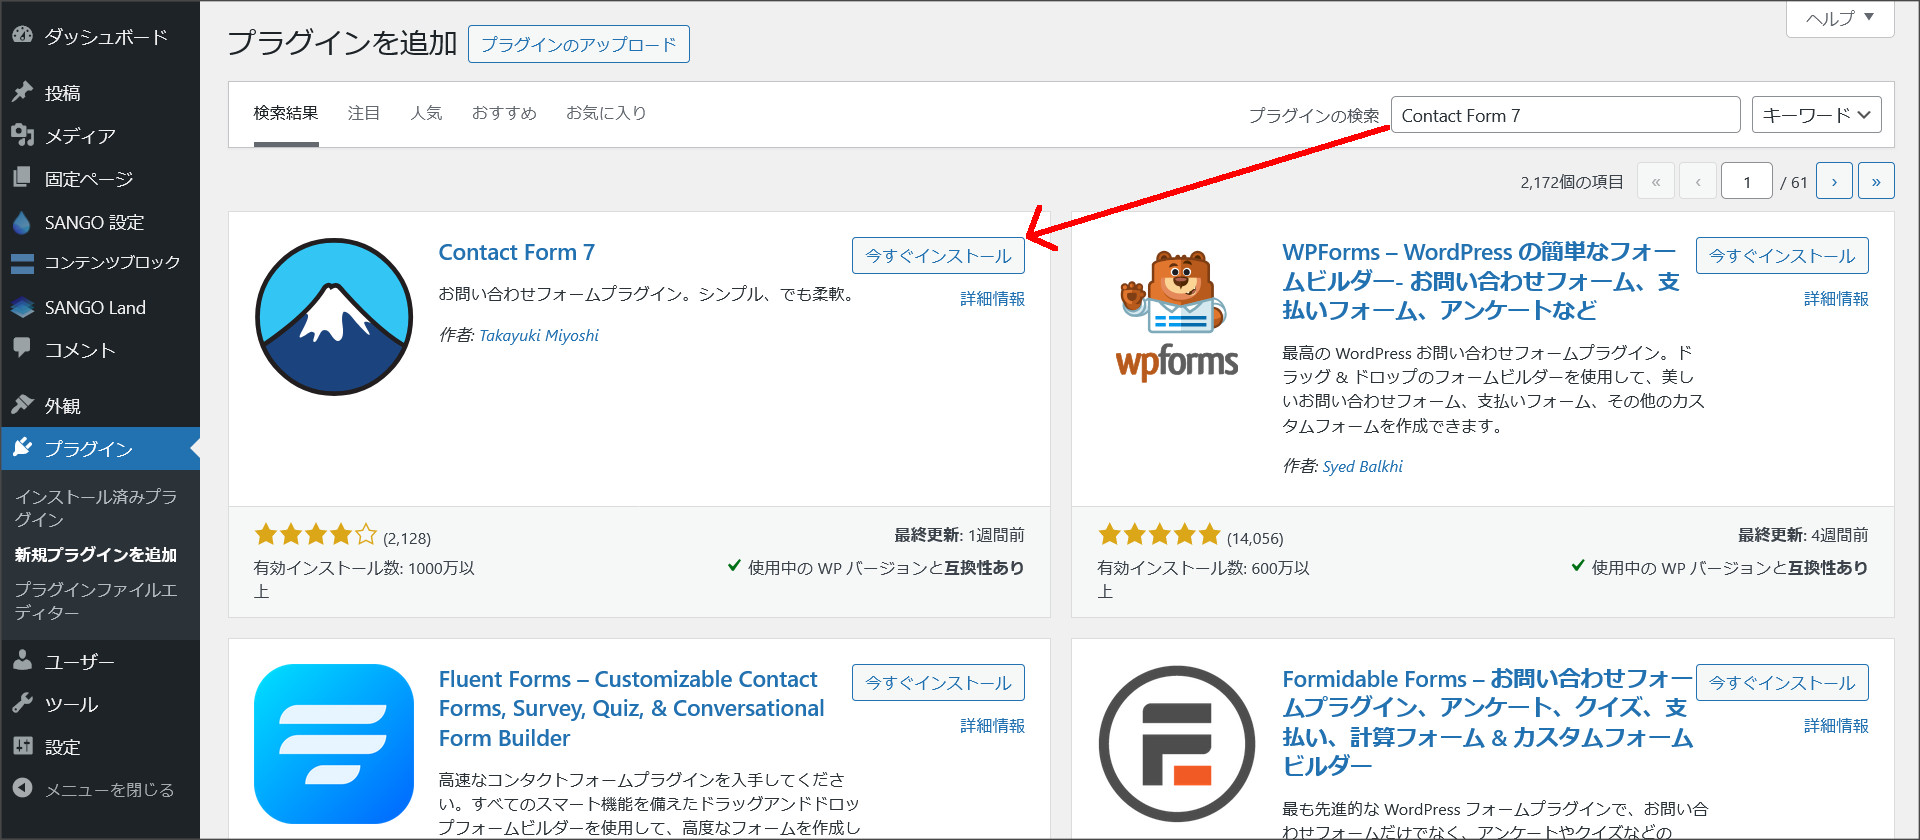
Task: Click プラグインのアップロード button
Action: pos(578,44)
